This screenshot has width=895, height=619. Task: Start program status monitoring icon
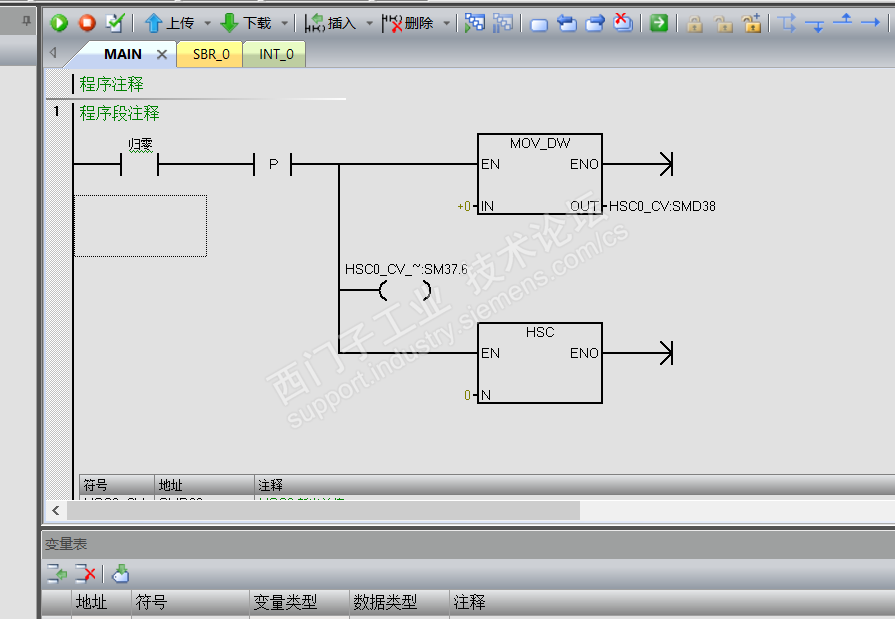click(474, 23)
